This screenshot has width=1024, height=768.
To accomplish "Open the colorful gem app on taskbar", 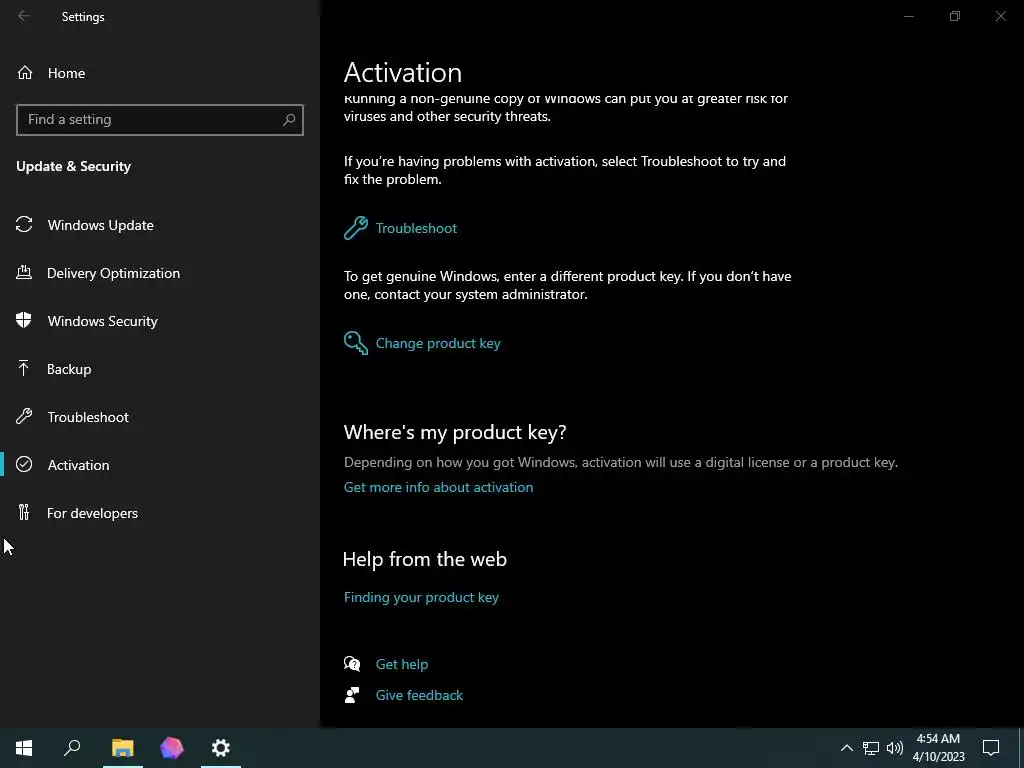I will (x=172, y=748).
